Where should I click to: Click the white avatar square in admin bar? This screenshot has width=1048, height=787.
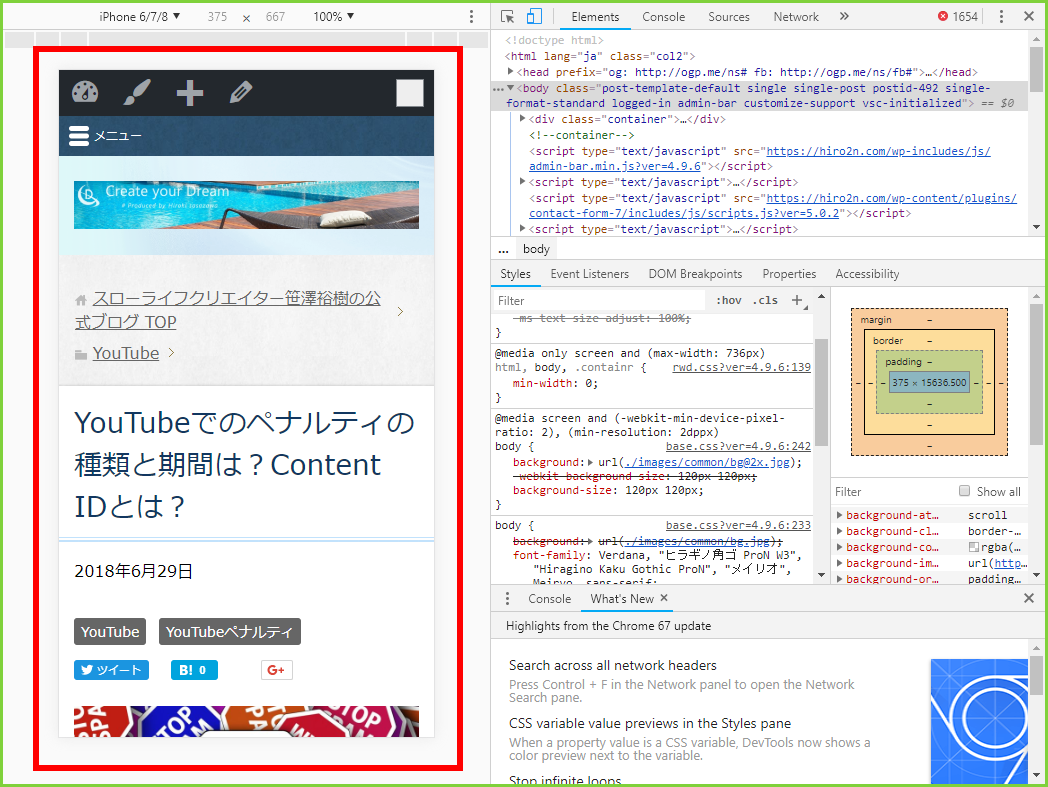pyautogui.click(x=410, y=93)
